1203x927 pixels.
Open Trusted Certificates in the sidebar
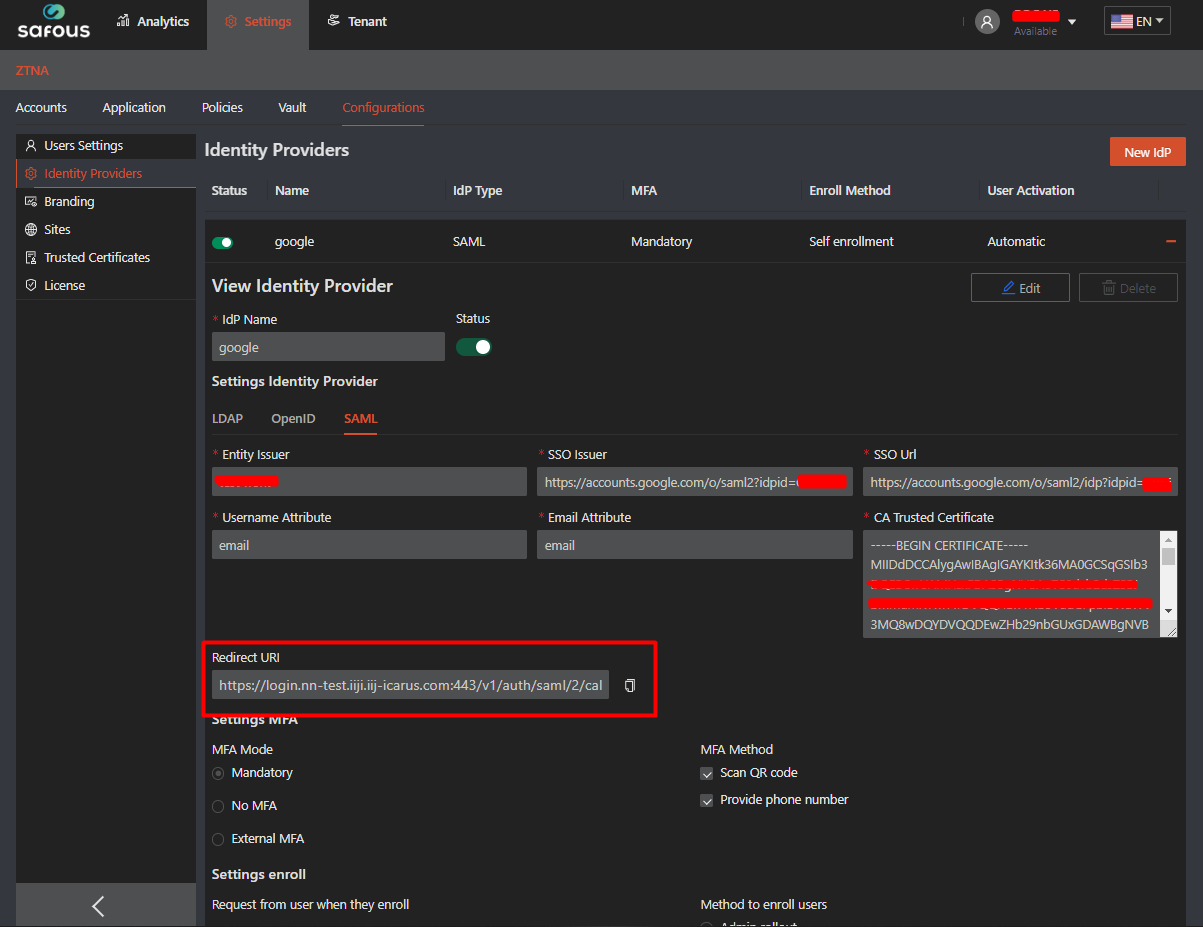pyautogui.click(x=96, y=258)
